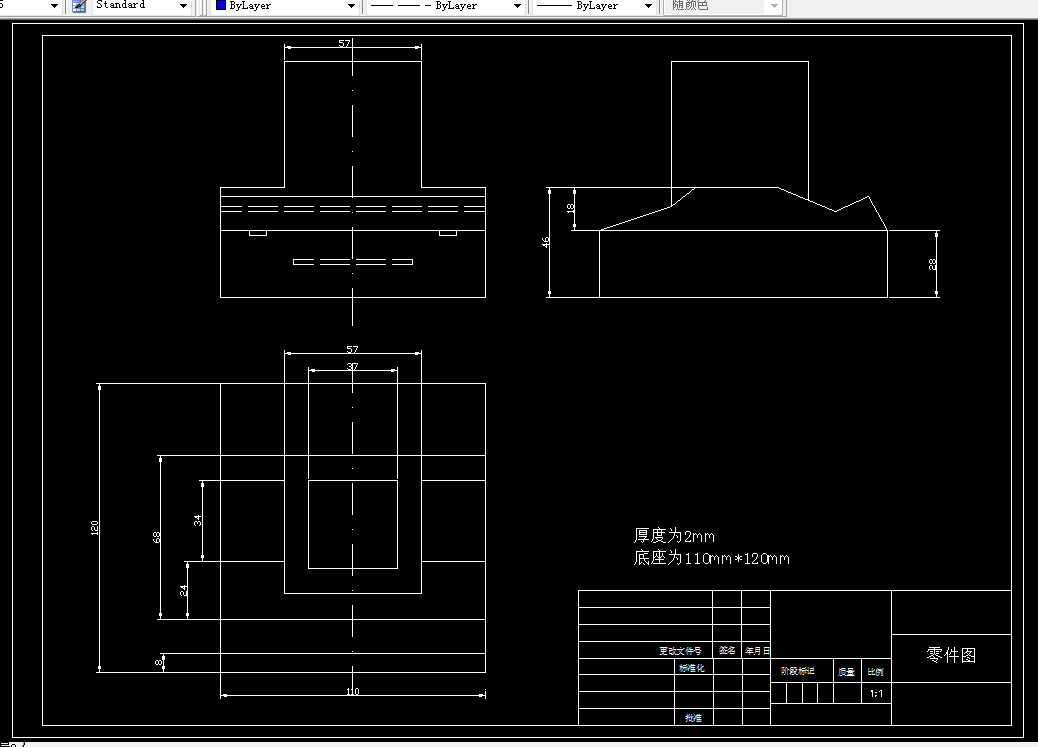Screen dimensions: 1038x747
Task: Click the Text Style Manager icon beside Standard
Action: [x=78, y=7]
